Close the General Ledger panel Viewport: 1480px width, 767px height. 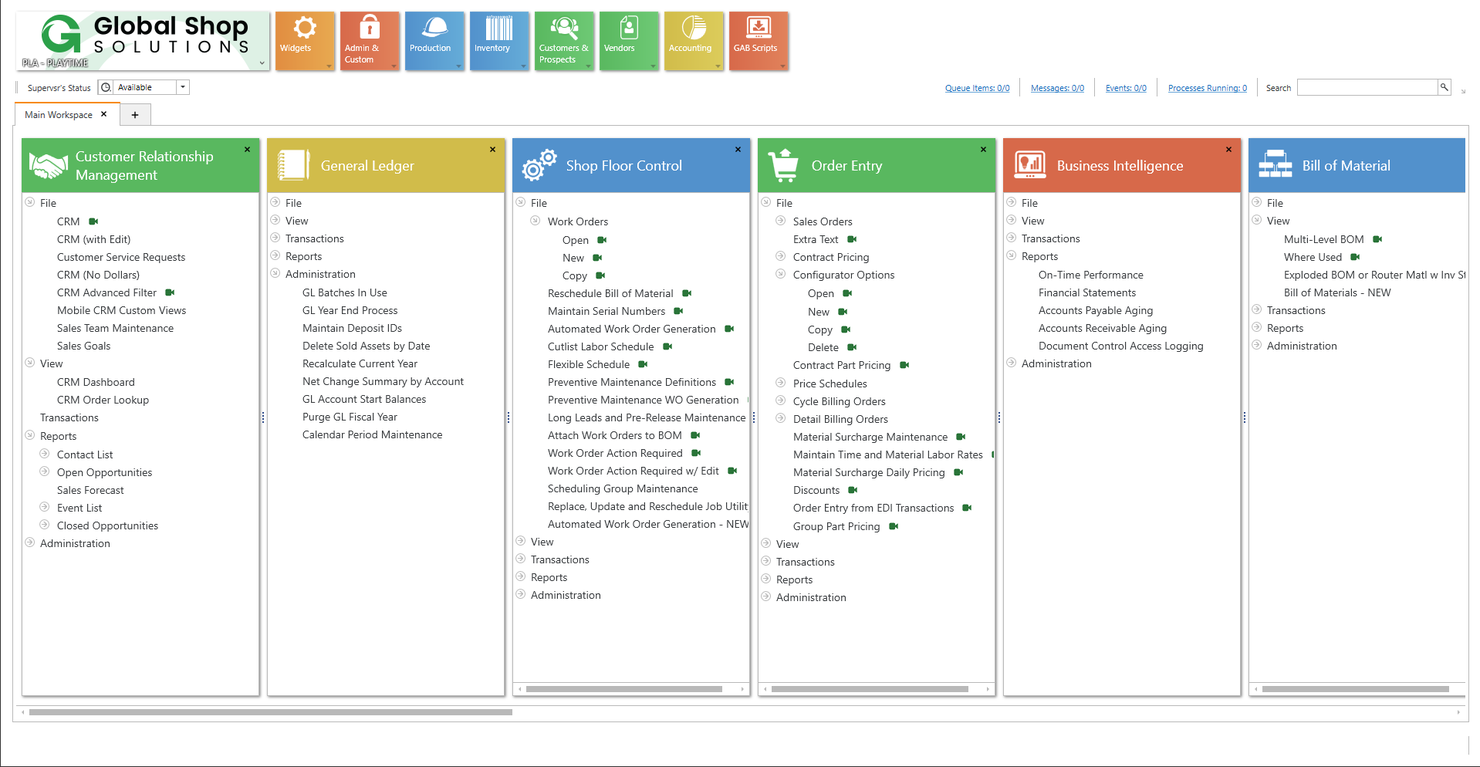493,150
